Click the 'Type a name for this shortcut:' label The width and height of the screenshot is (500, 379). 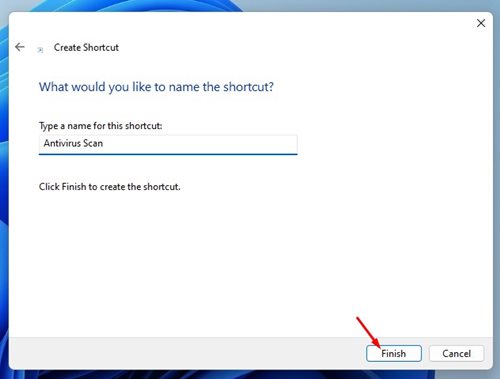pos(100,126)
